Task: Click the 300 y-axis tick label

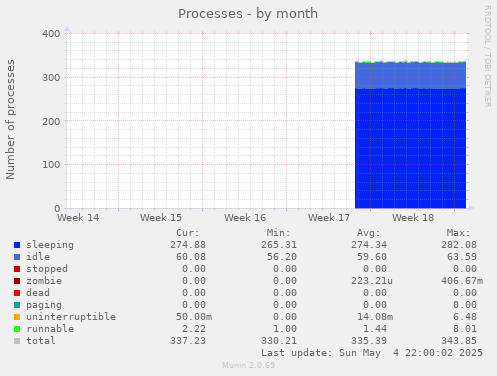Action: [x=51, y=78]
